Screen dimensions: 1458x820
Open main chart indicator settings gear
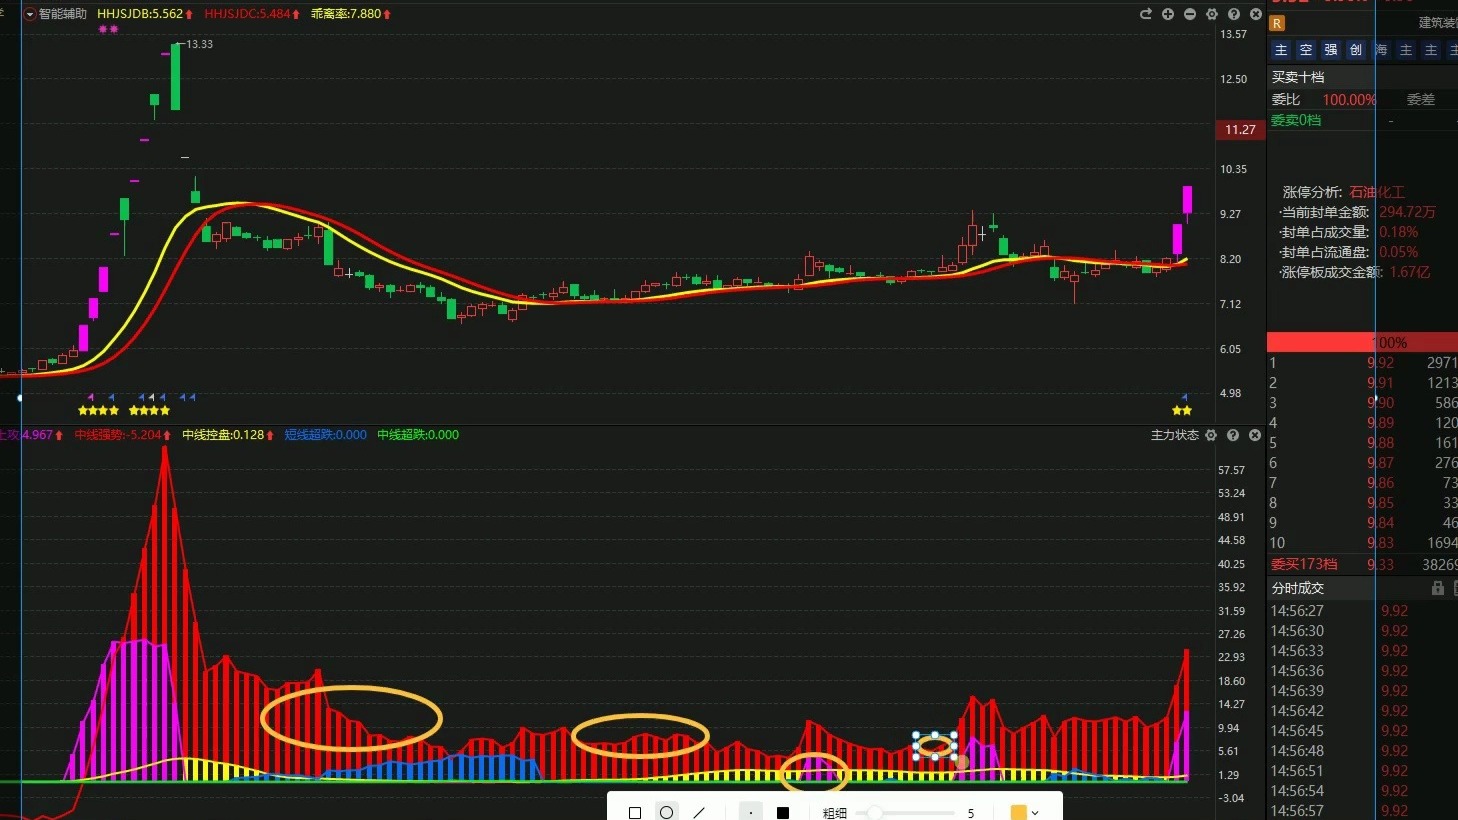1212,14
